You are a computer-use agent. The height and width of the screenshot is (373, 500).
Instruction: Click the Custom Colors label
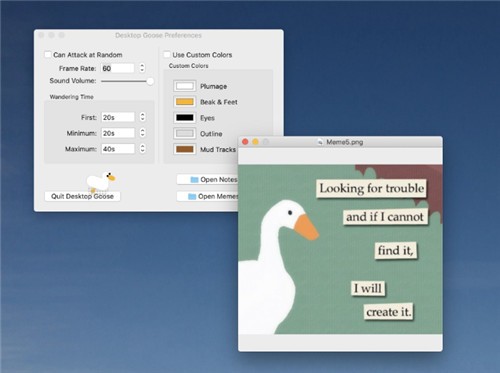188,66
